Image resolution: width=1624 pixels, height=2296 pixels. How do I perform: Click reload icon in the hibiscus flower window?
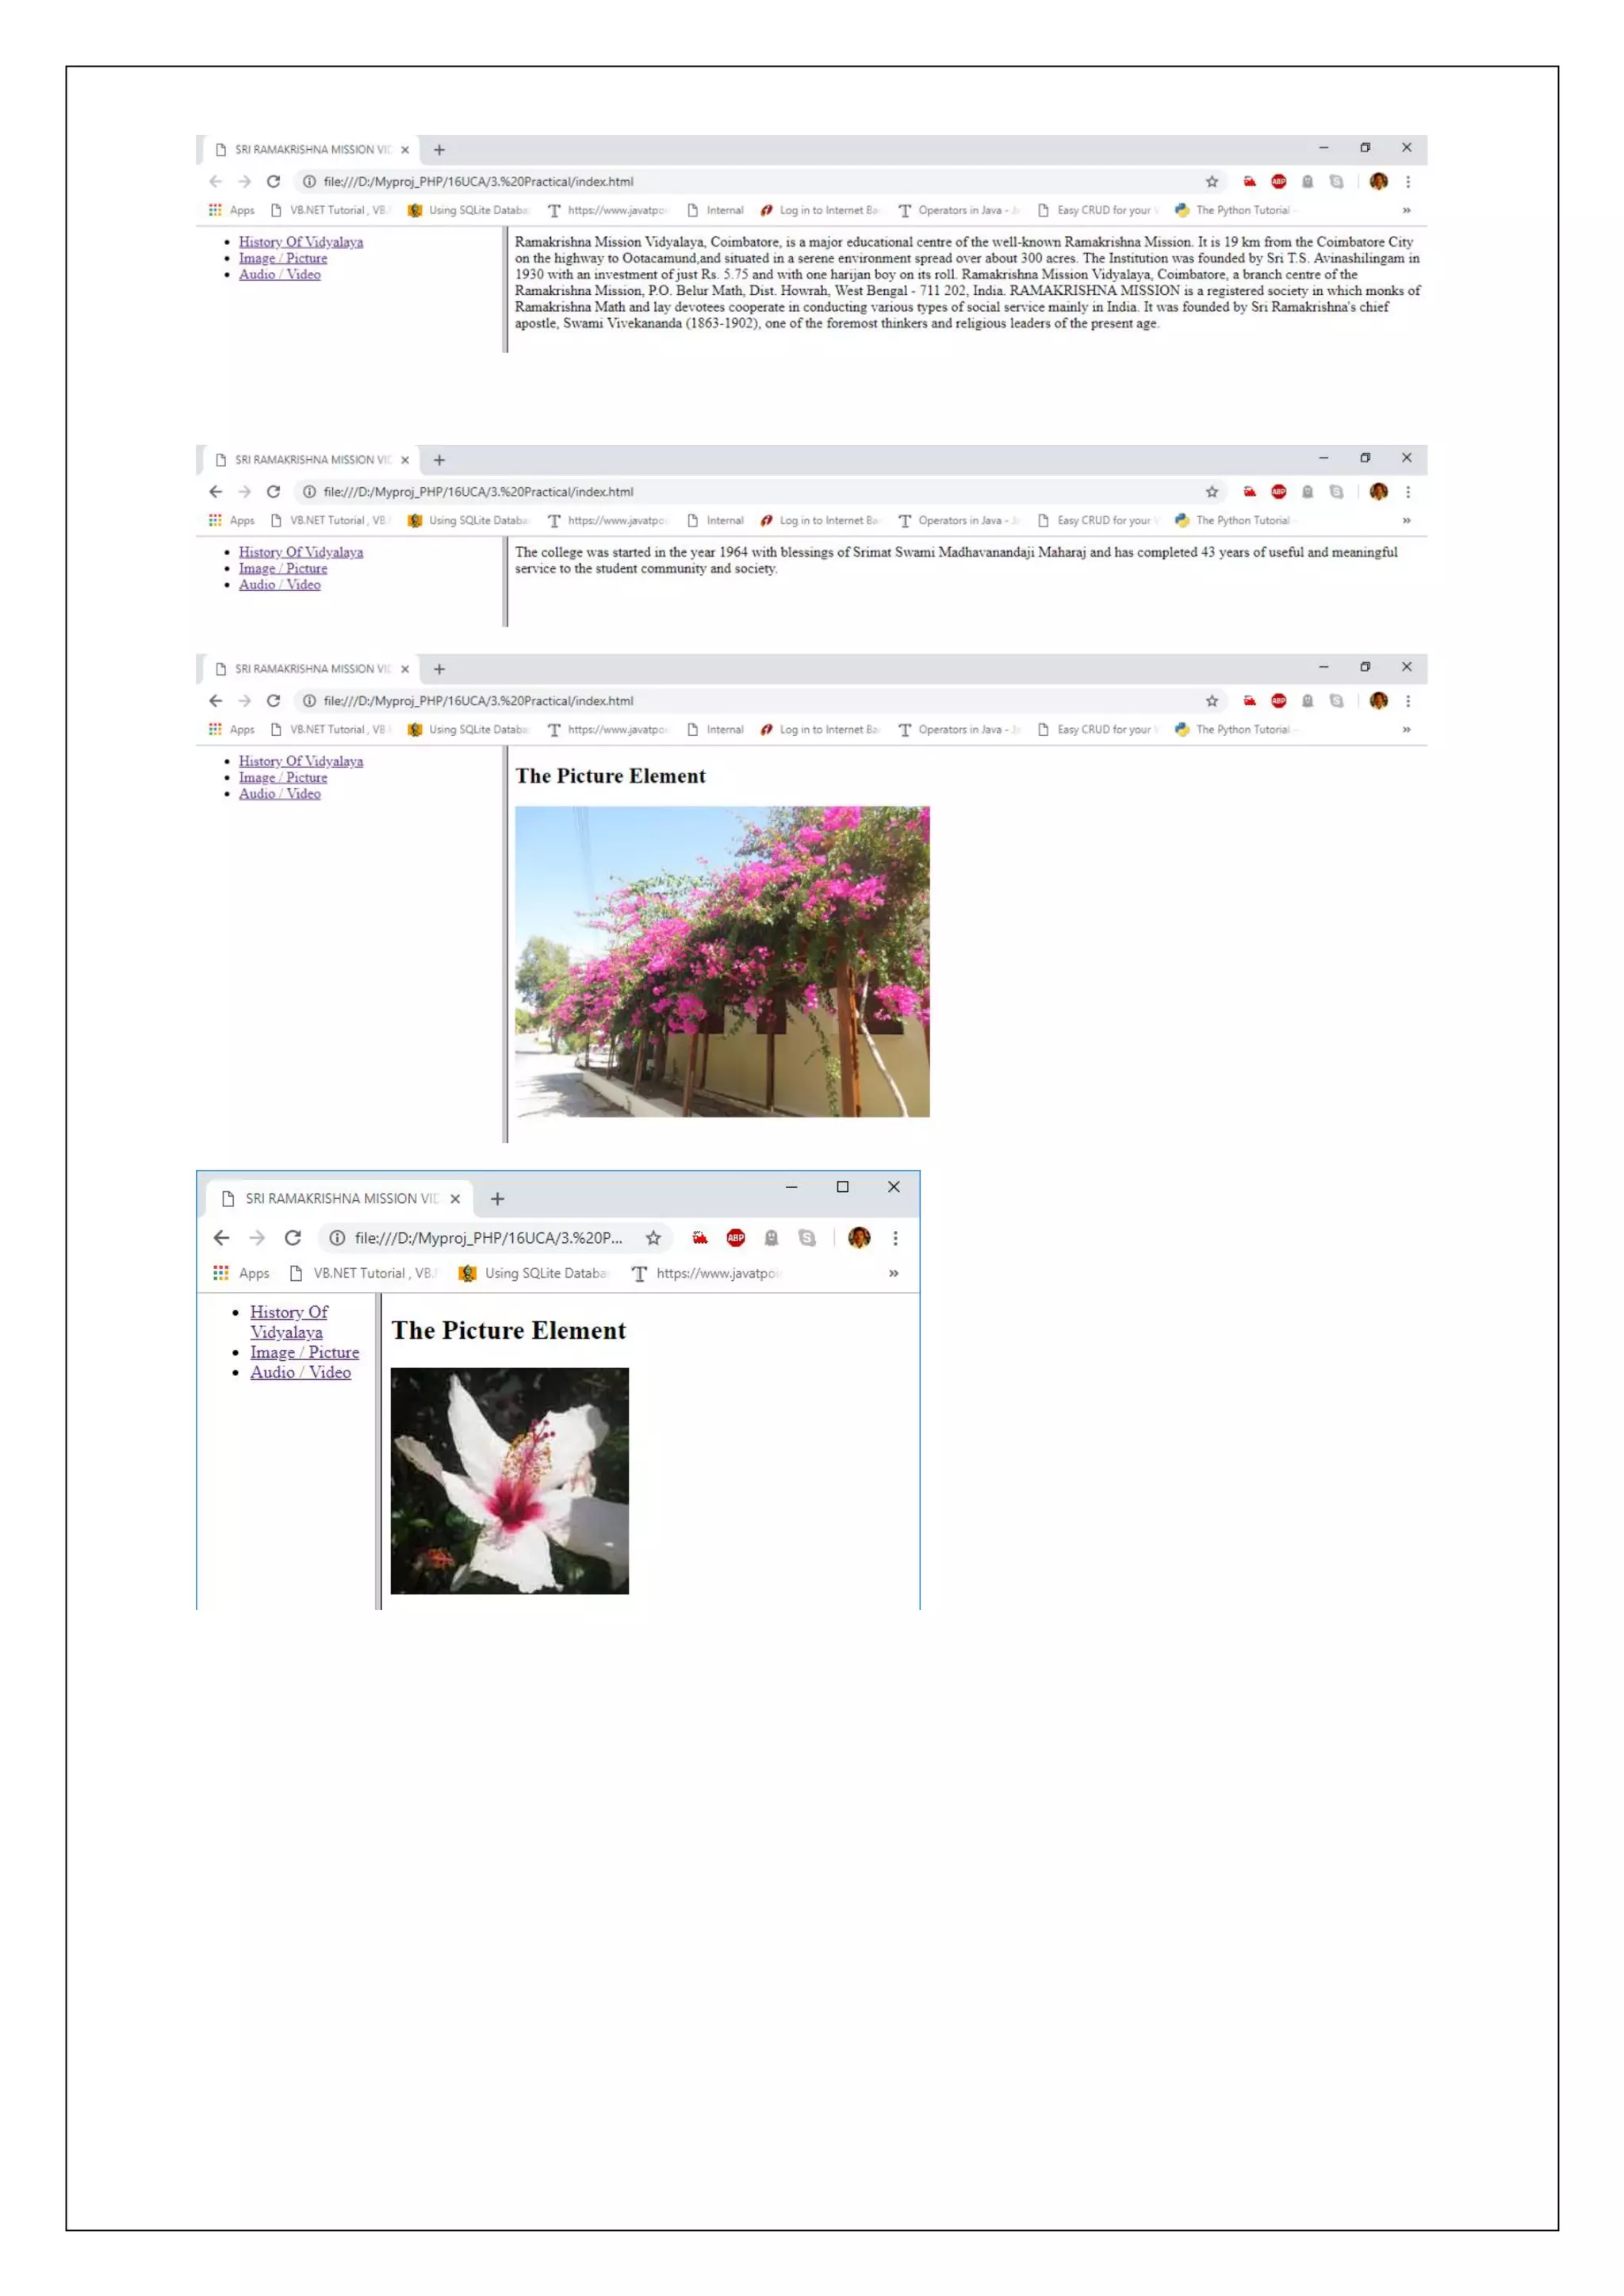tap(293, 1238)
